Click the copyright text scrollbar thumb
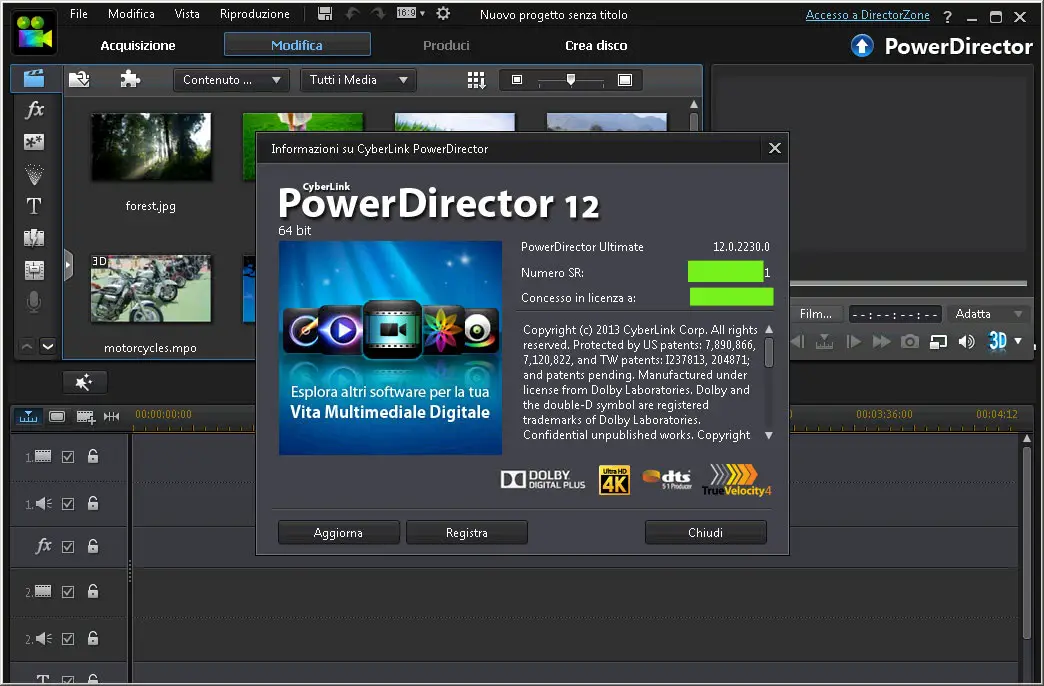Image resolution: width=1044 pixels, height=686 pixels. (769, 352)
